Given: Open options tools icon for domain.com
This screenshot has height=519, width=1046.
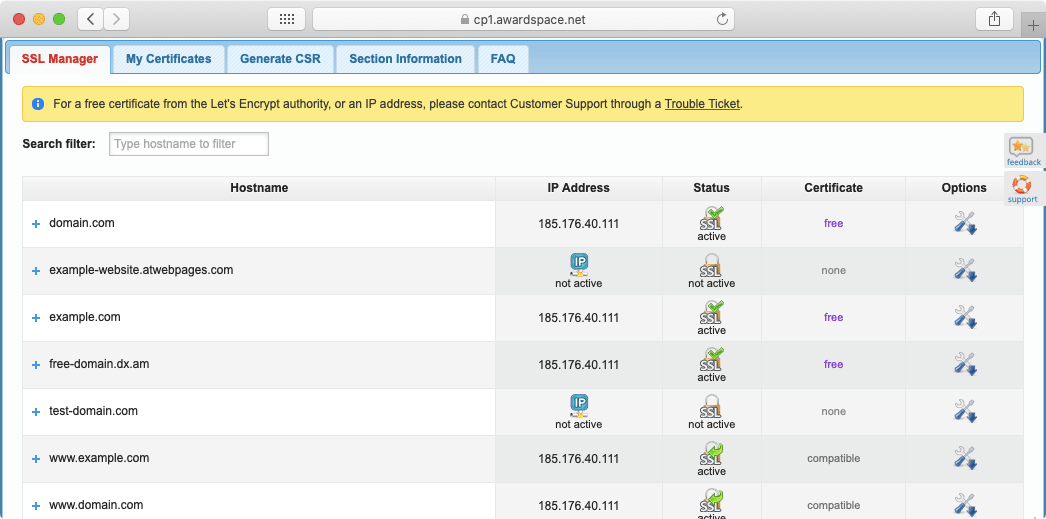Looking at the screenshot, I should click(964, 223).
